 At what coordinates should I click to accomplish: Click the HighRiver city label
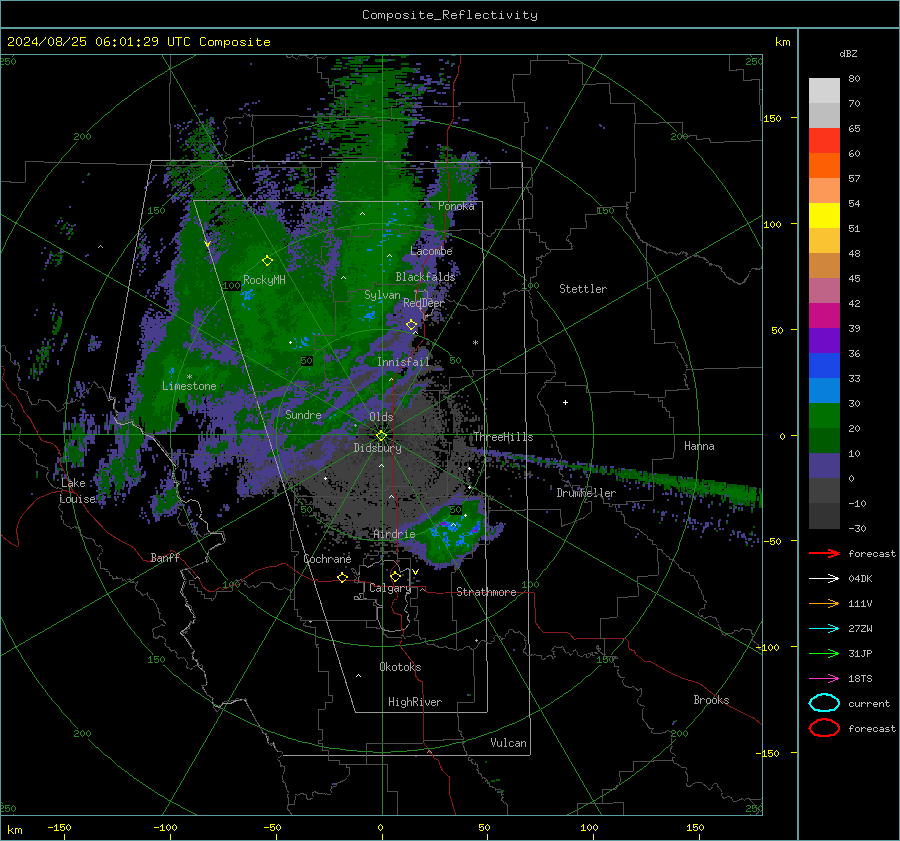(415, 702)
